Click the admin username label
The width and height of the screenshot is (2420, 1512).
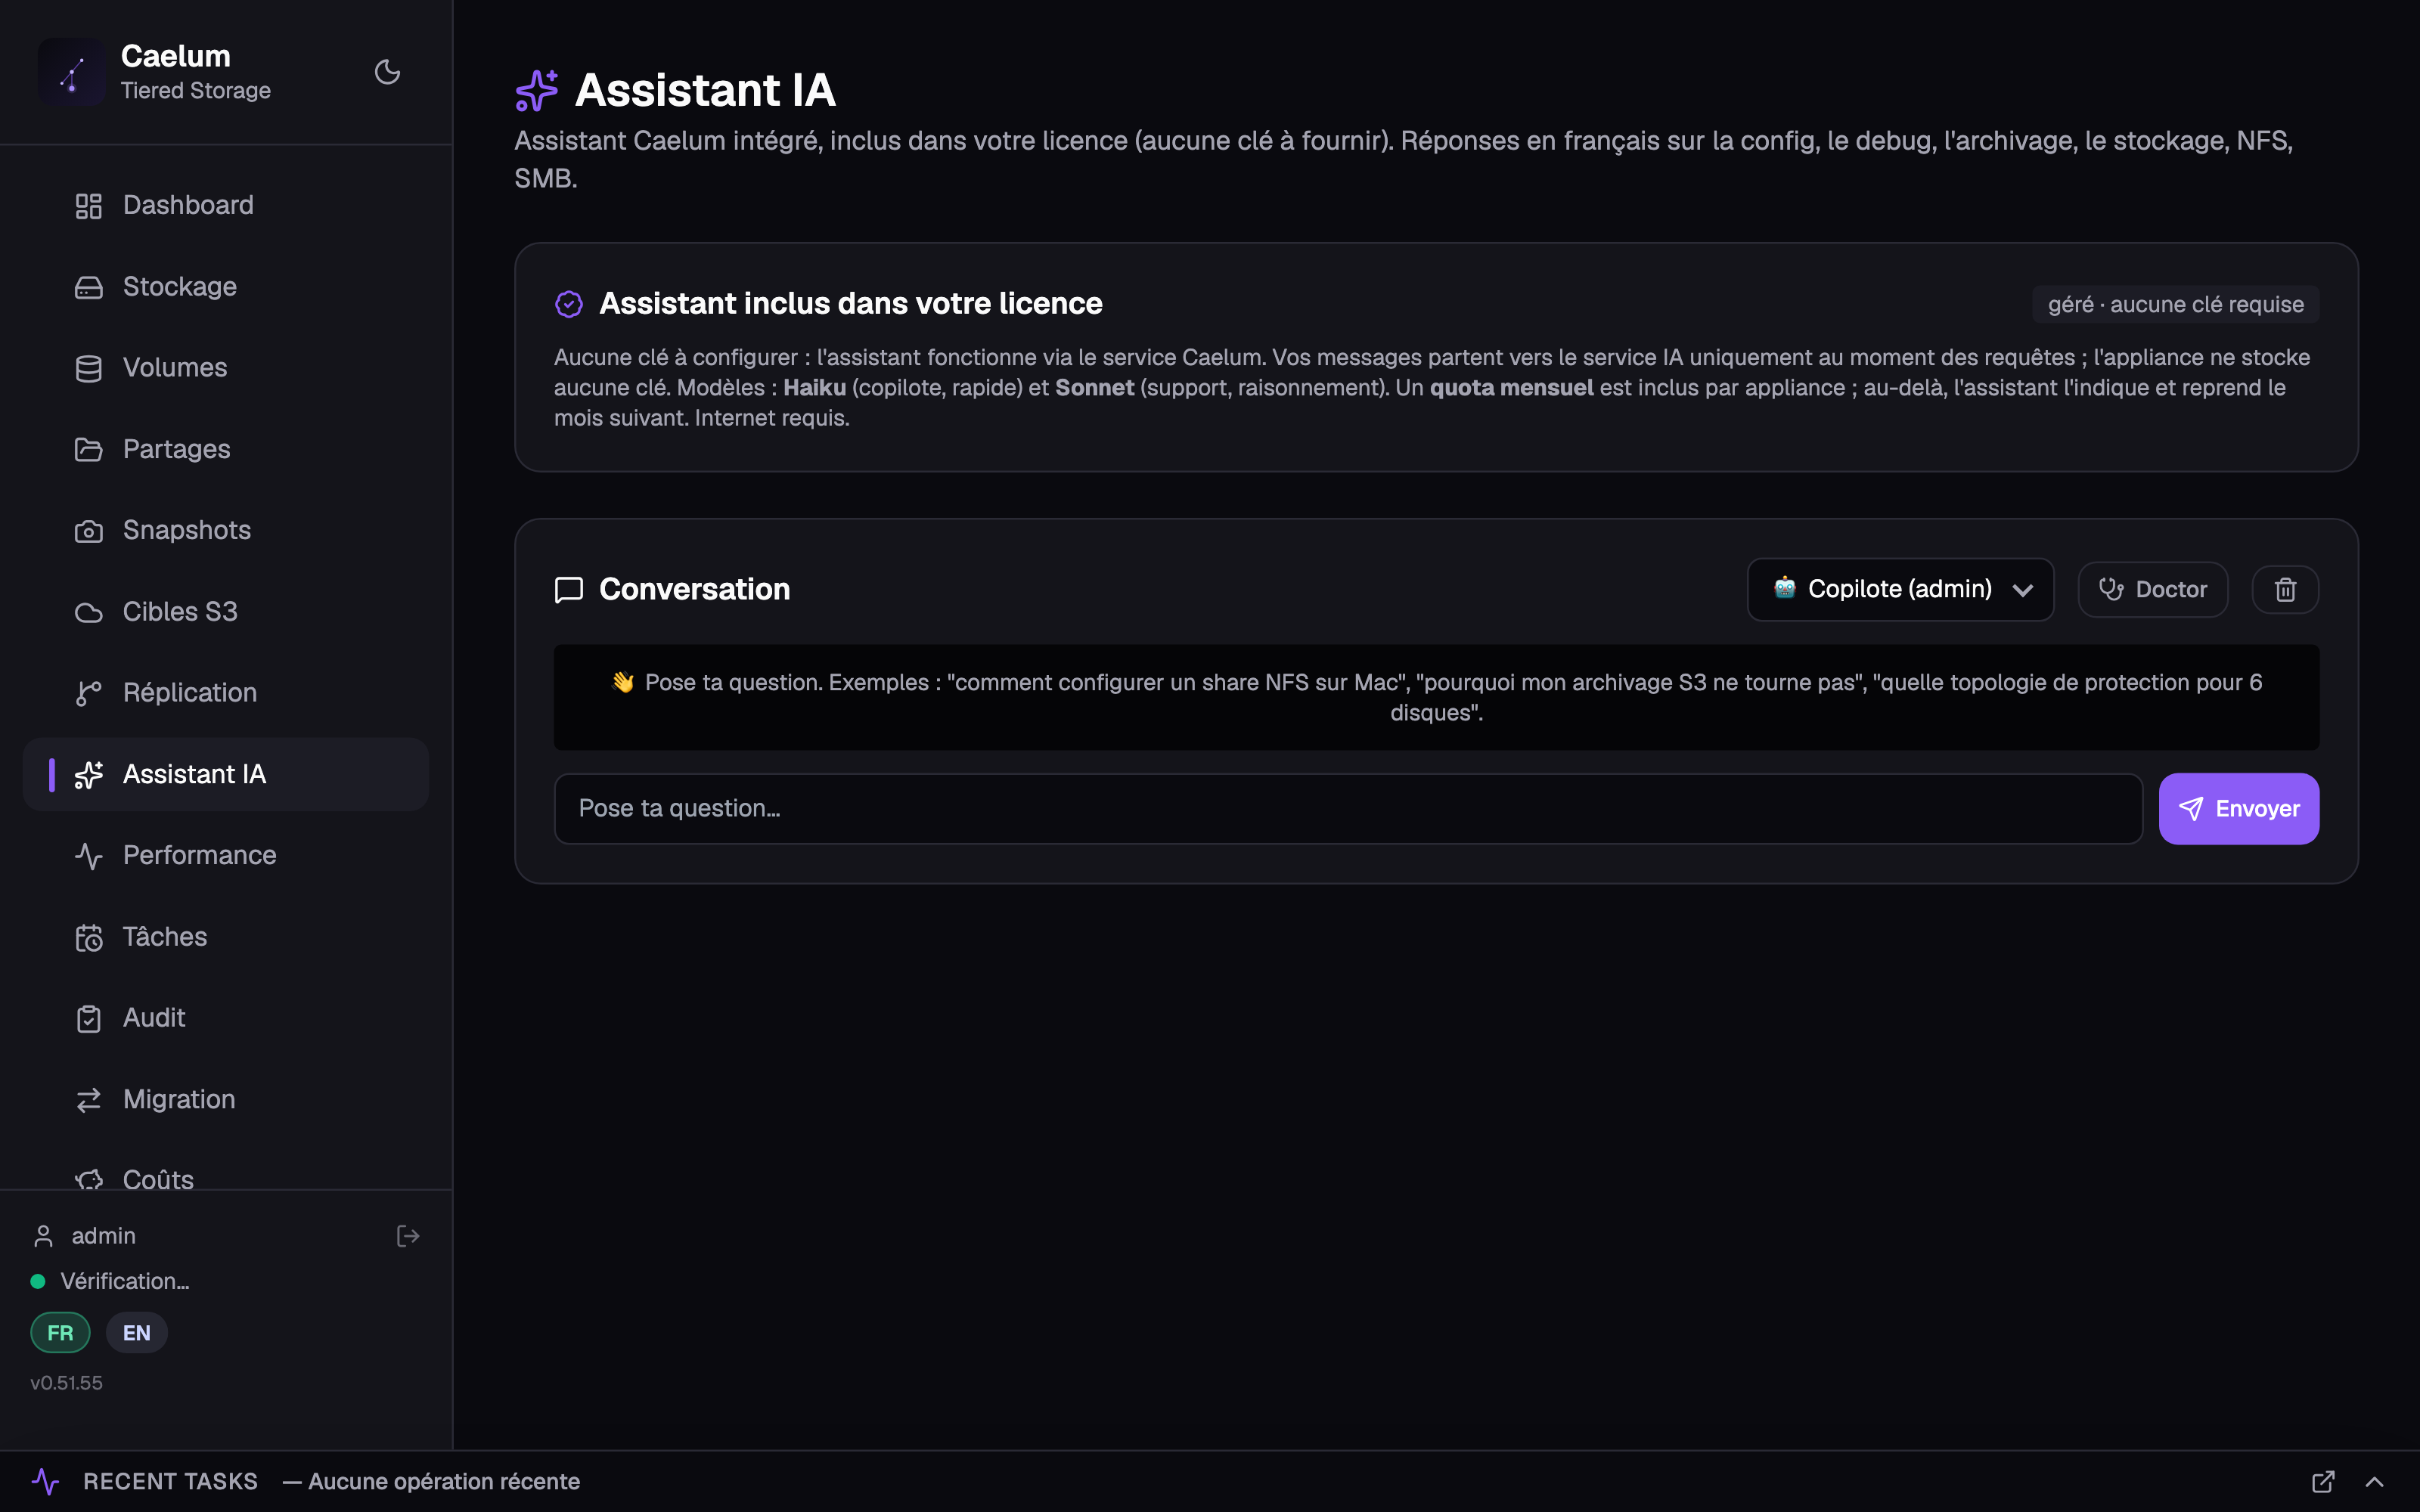click(x=103, y=1236)
